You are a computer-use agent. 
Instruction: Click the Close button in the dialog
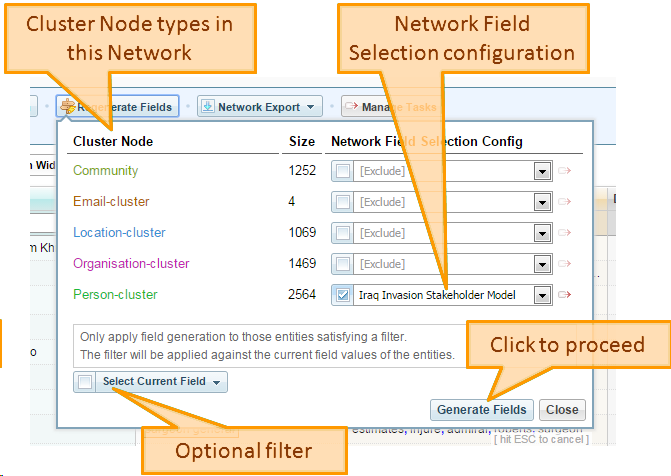(x=562, y=409)
